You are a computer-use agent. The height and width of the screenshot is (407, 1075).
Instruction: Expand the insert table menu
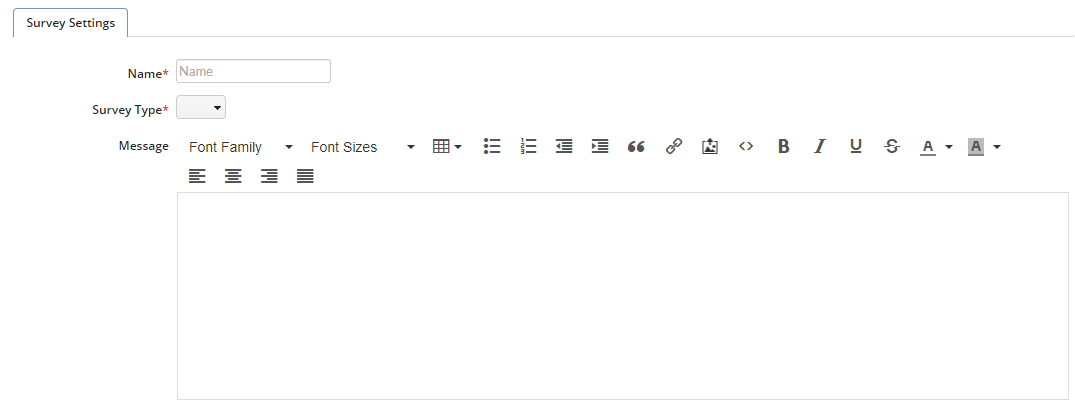pyautogui.click(x=448, y=147)
